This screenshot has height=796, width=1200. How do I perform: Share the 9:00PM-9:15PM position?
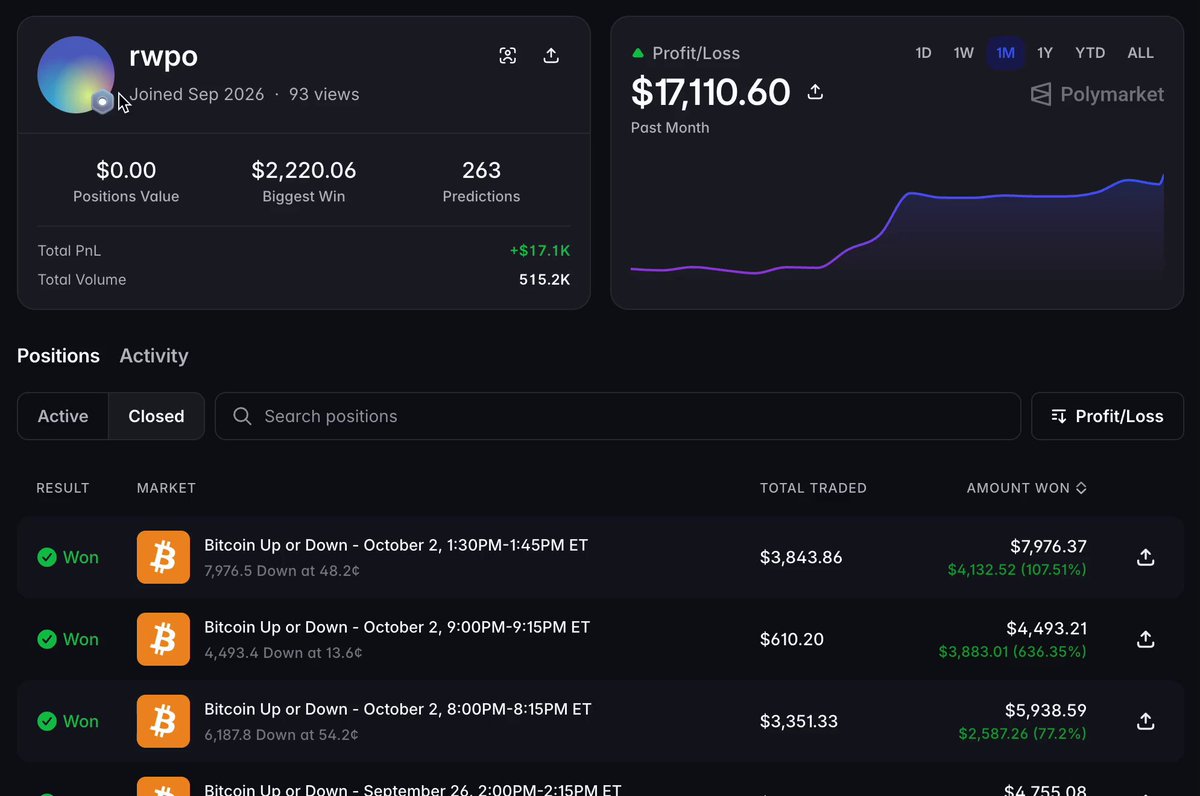tap(1146, 639)
